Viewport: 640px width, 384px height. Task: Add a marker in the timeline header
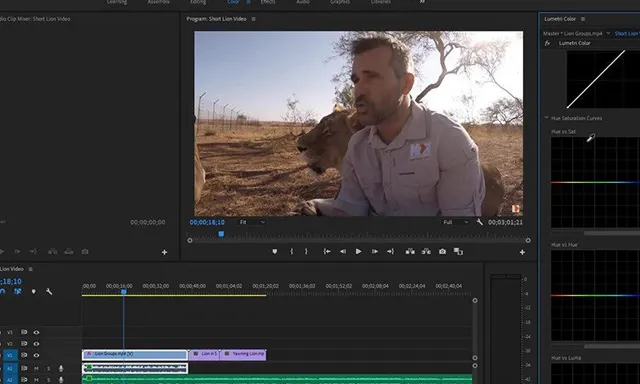[x=33, y=291]
